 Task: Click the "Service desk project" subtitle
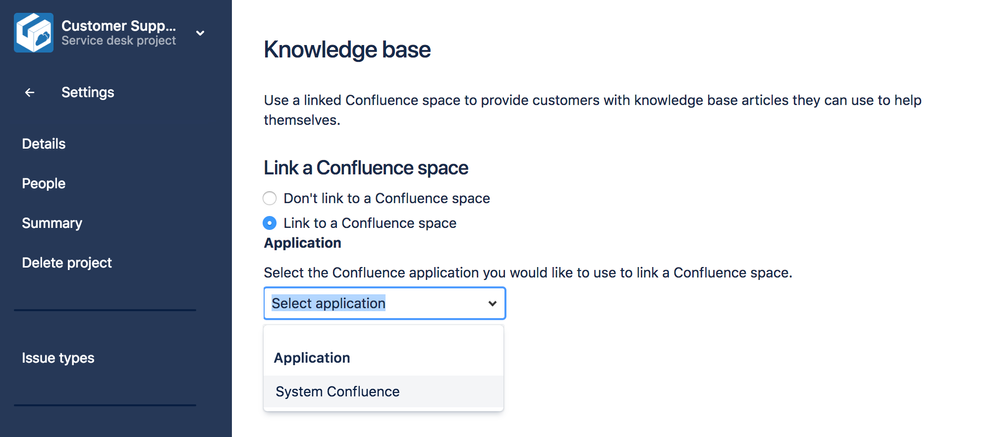[118, 41]
